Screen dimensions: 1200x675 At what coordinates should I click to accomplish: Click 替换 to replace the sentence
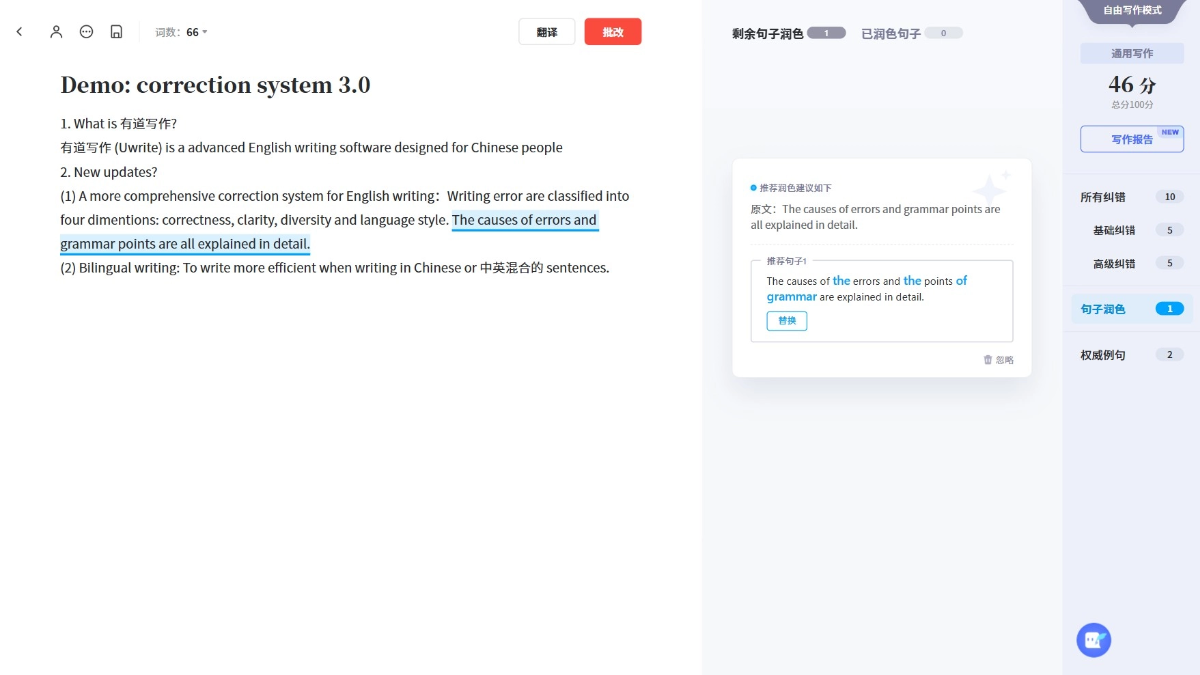787,321
